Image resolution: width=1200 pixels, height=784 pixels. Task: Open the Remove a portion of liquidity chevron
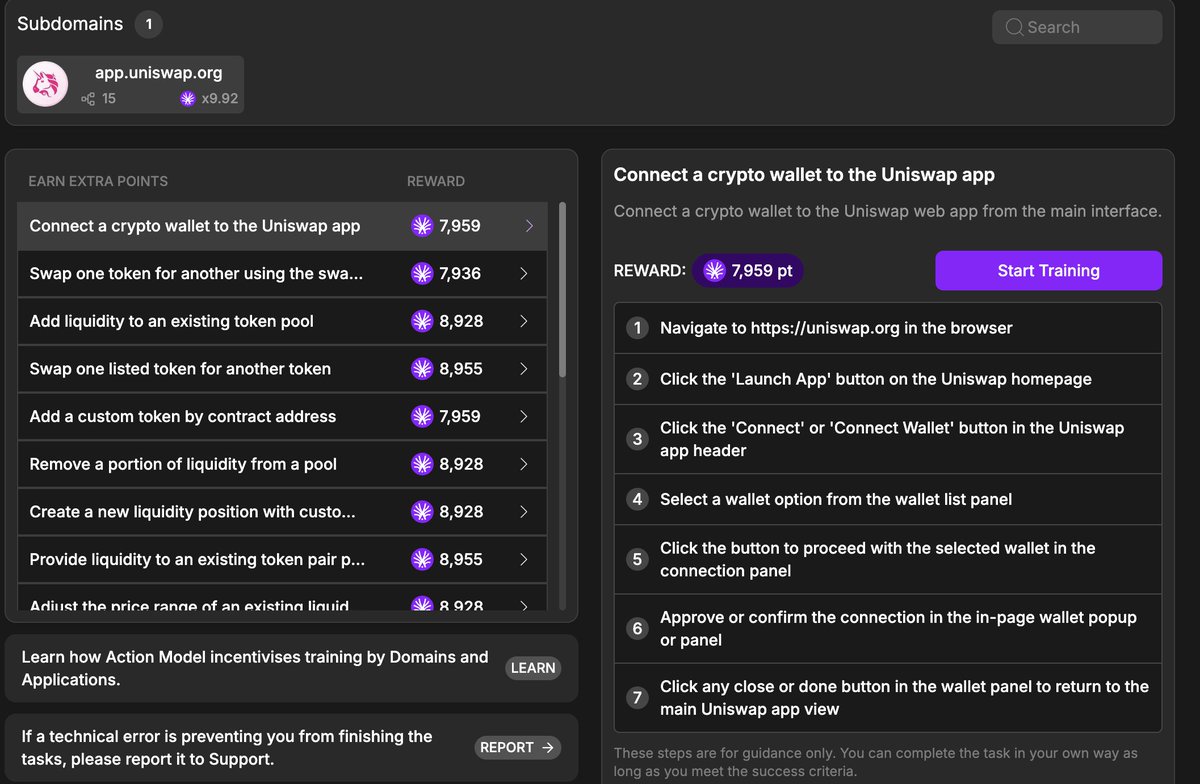pos(524,464)
